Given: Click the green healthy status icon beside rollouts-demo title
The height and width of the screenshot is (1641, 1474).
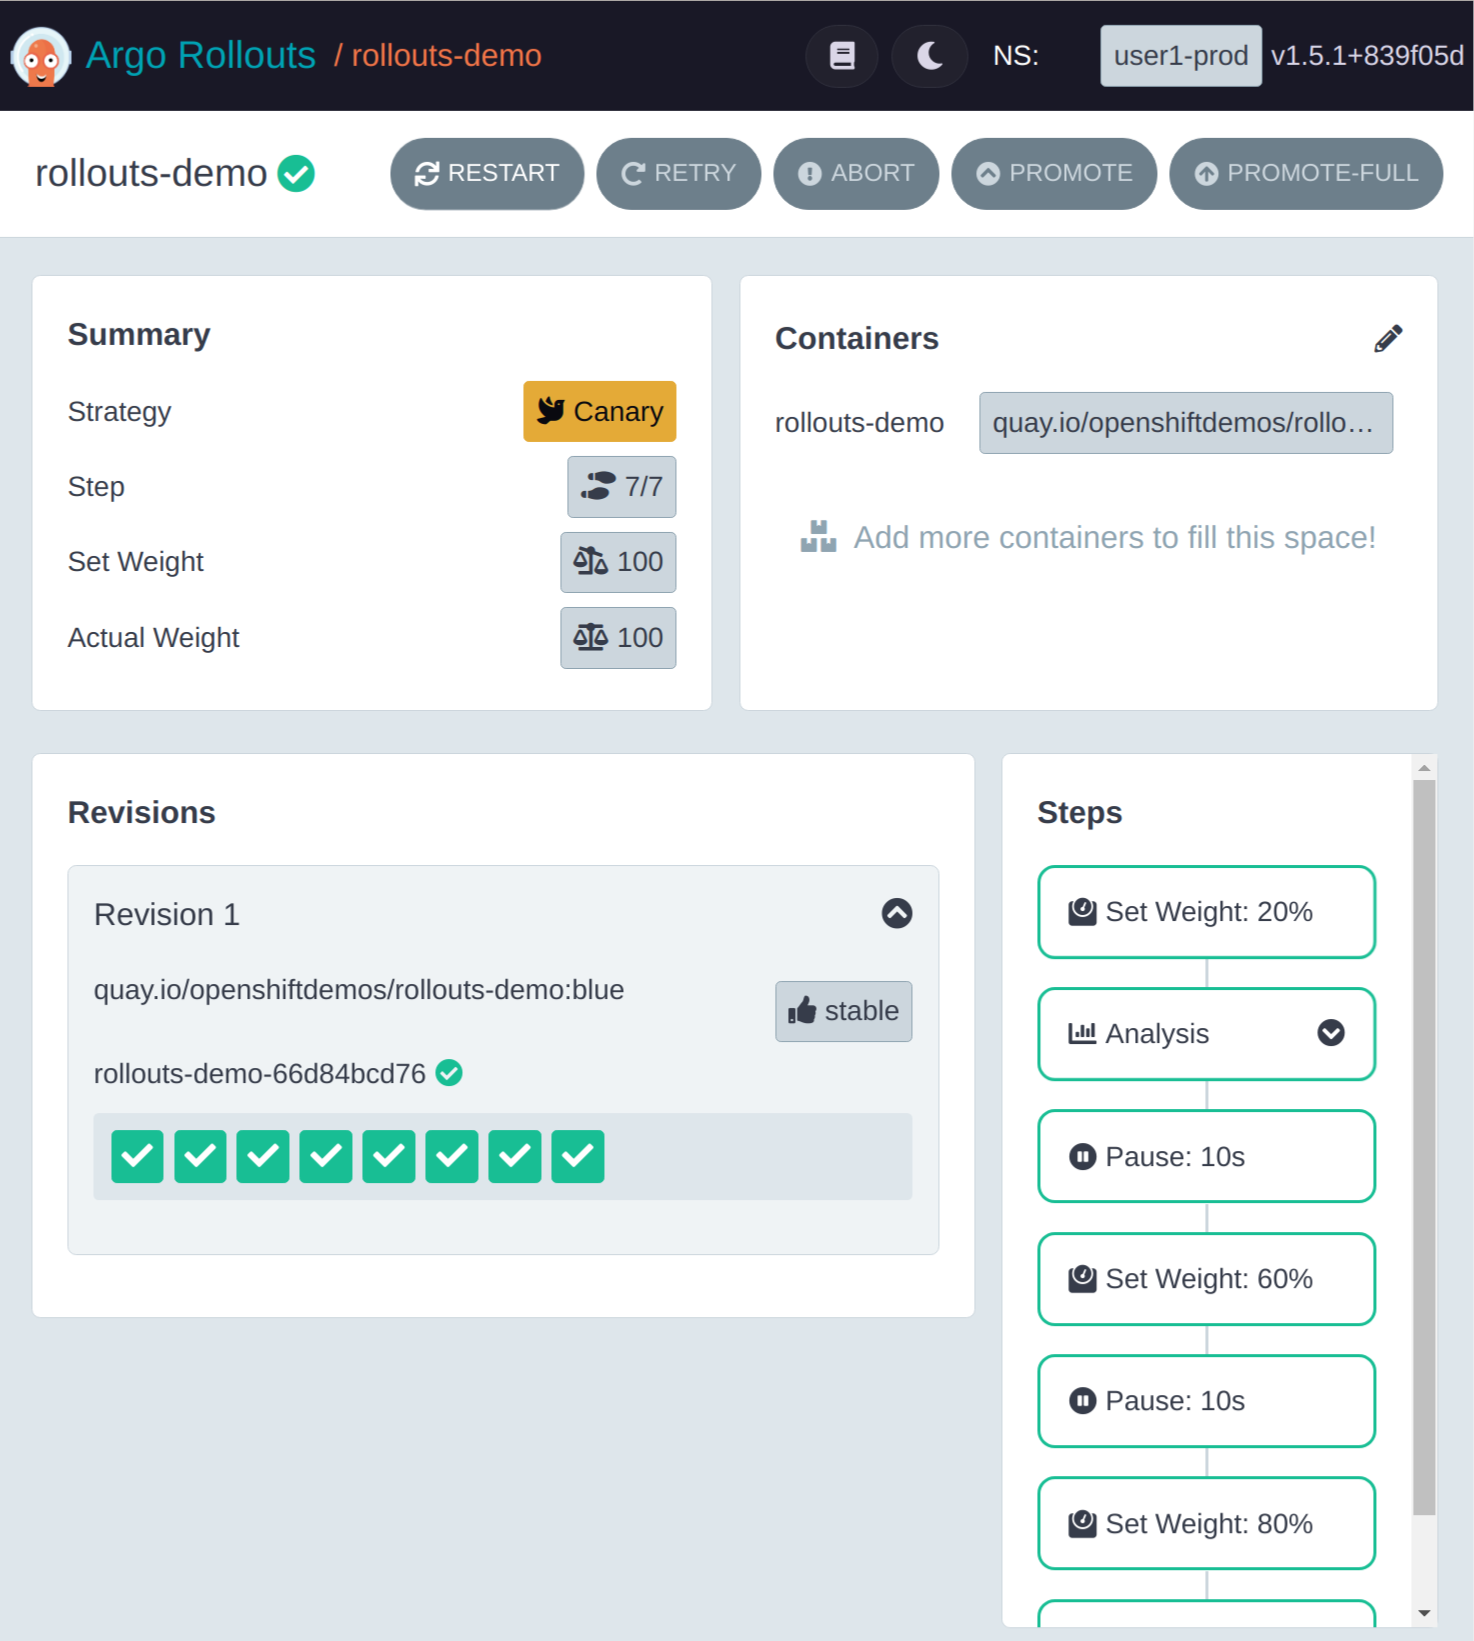Looking at the screenshot, I should (296, 173).
